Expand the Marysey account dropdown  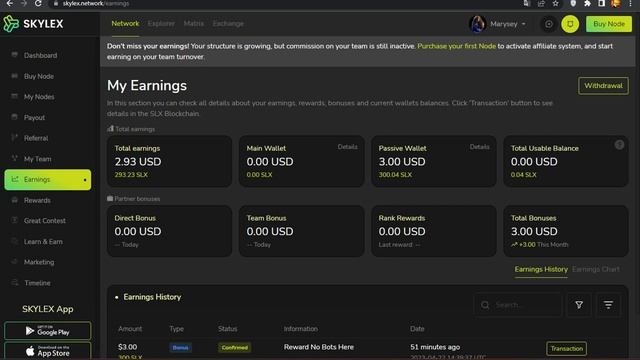click(x=524, y=24)
